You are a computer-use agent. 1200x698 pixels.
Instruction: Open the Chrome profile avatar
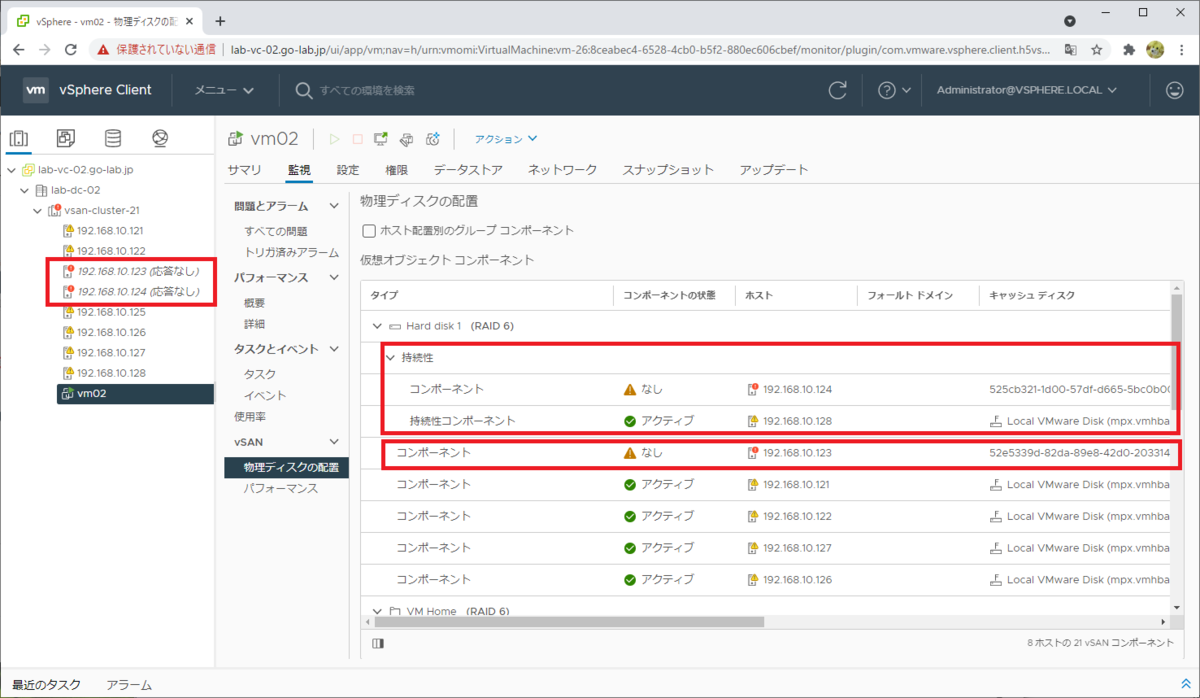coord(1155,49)
